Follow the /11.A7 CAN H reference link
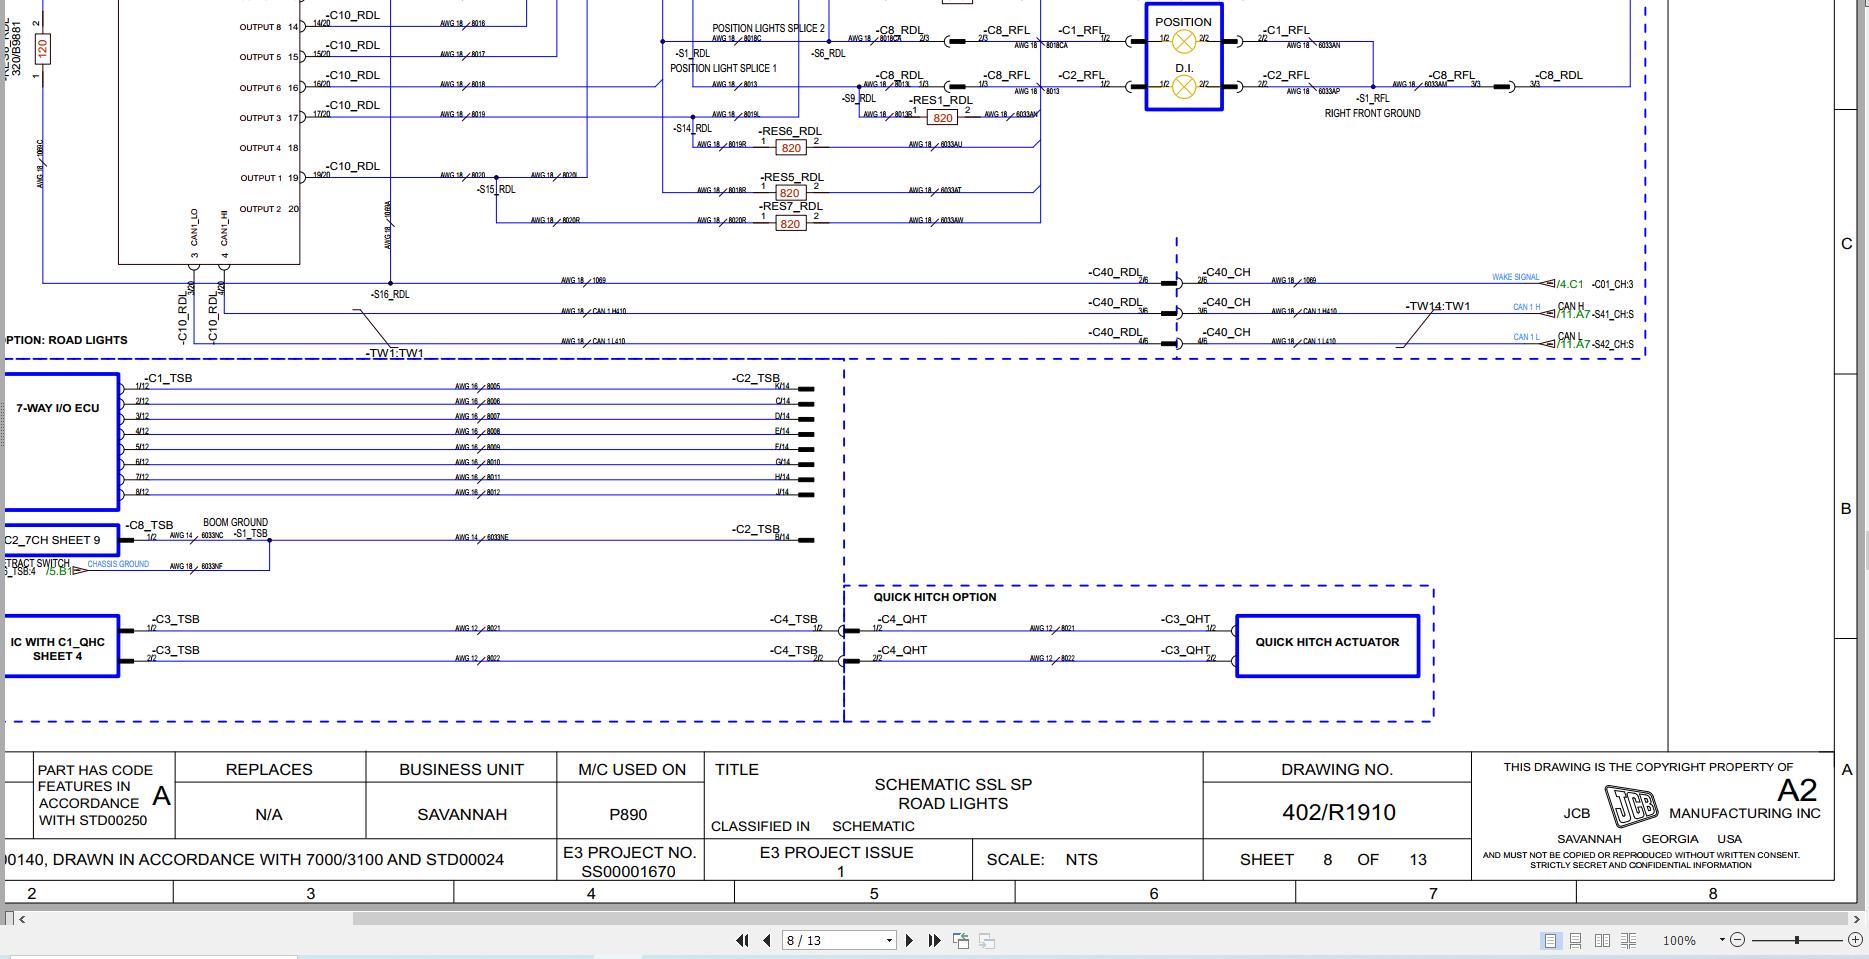1869x959 pixels. click(x=1571, y=312)
